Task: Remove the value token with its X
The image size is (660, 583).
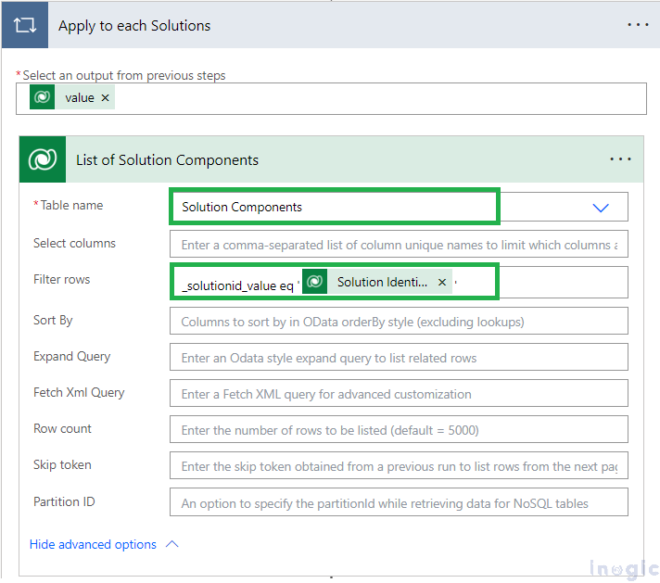Action: 105,98
